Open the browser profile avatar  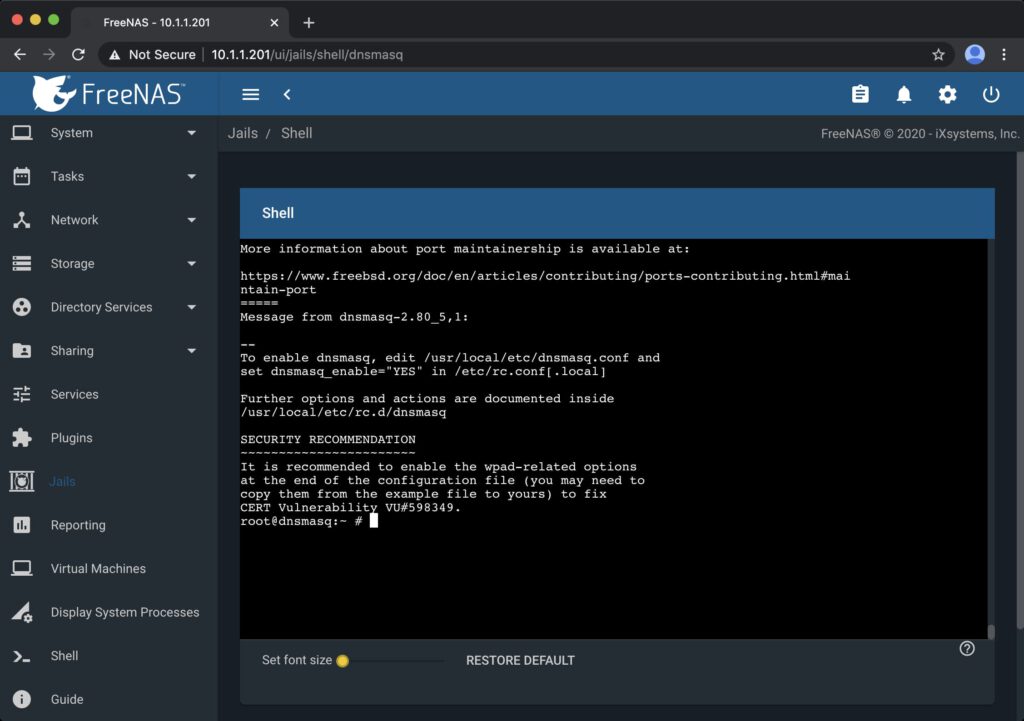coord(975,54)
